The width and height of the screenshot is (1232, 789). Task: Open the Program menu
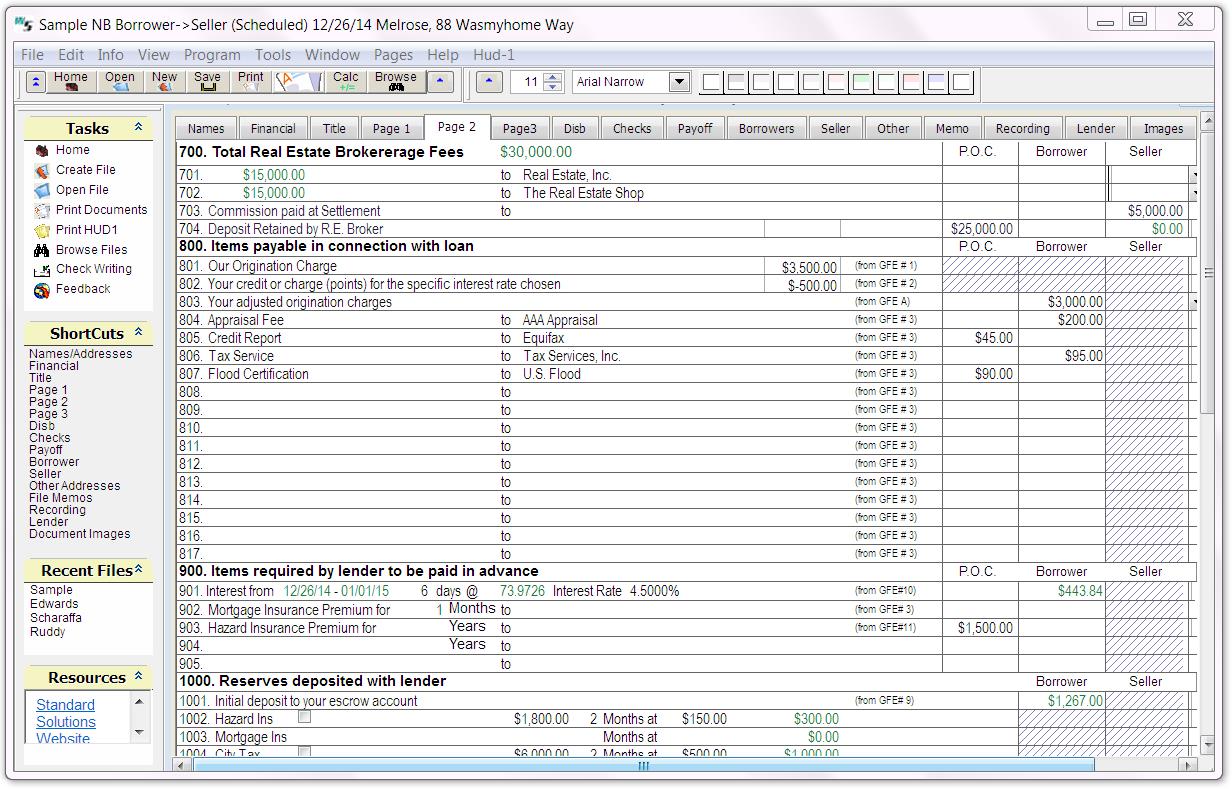pos(212,55)
